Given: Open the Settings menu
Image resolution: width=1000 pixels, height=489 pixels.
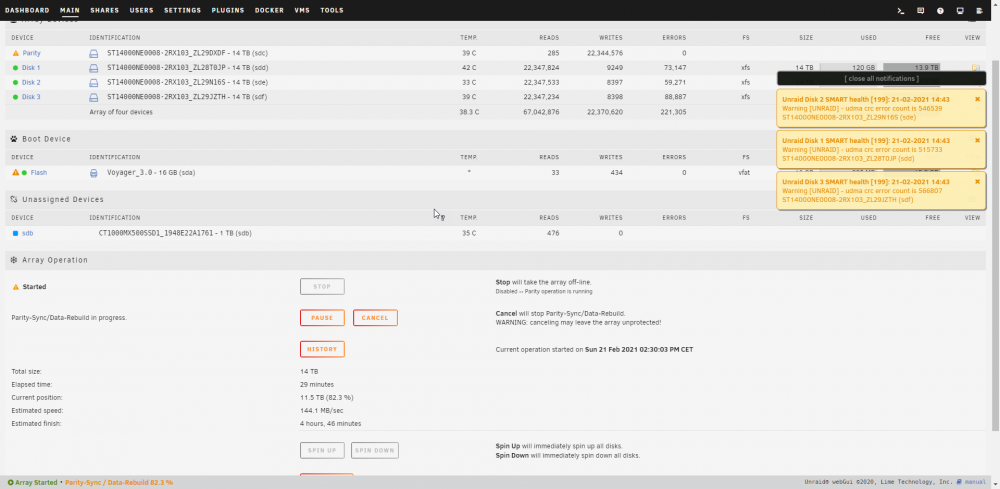Looking at the screenshot, I should tap(182, 11).
